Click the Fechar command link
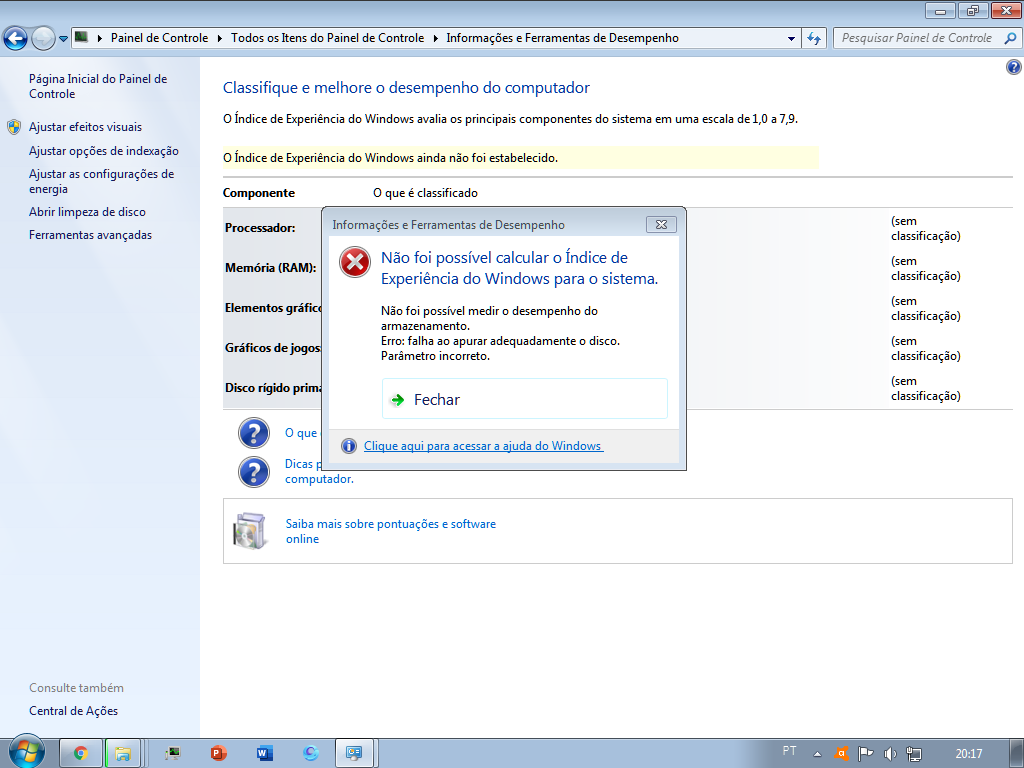The height and width of the screenshot is (768, 1024). 524,399
